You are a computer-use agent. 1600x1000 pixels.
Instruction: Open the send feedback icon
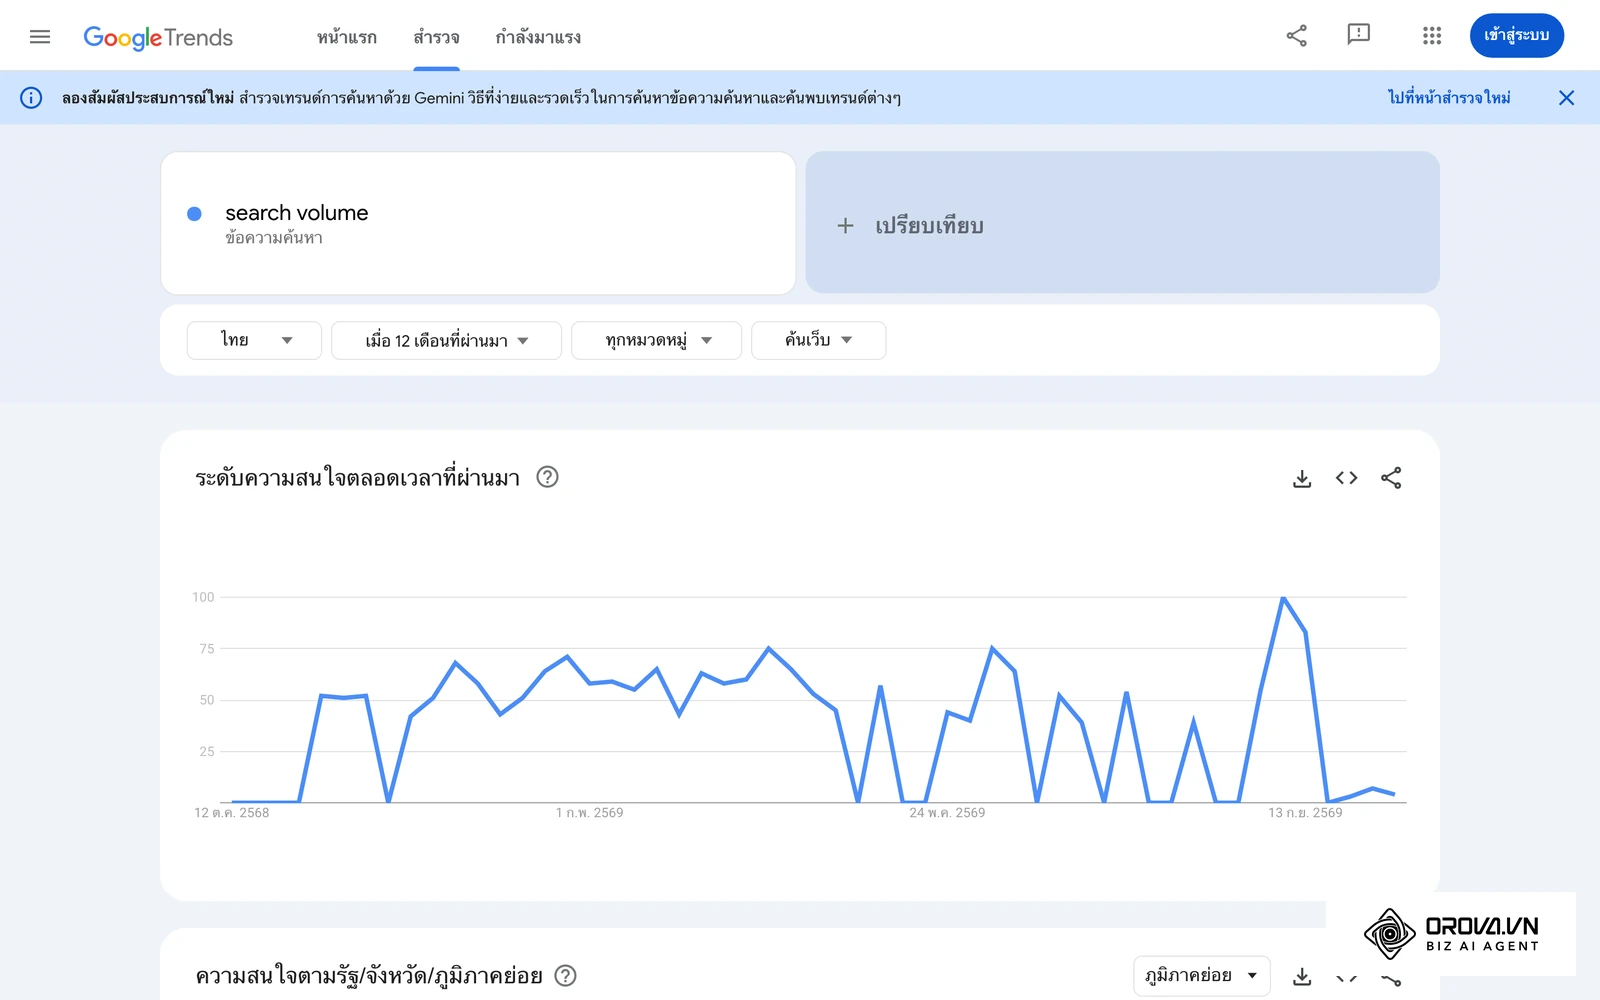[x=1358, y=35]
